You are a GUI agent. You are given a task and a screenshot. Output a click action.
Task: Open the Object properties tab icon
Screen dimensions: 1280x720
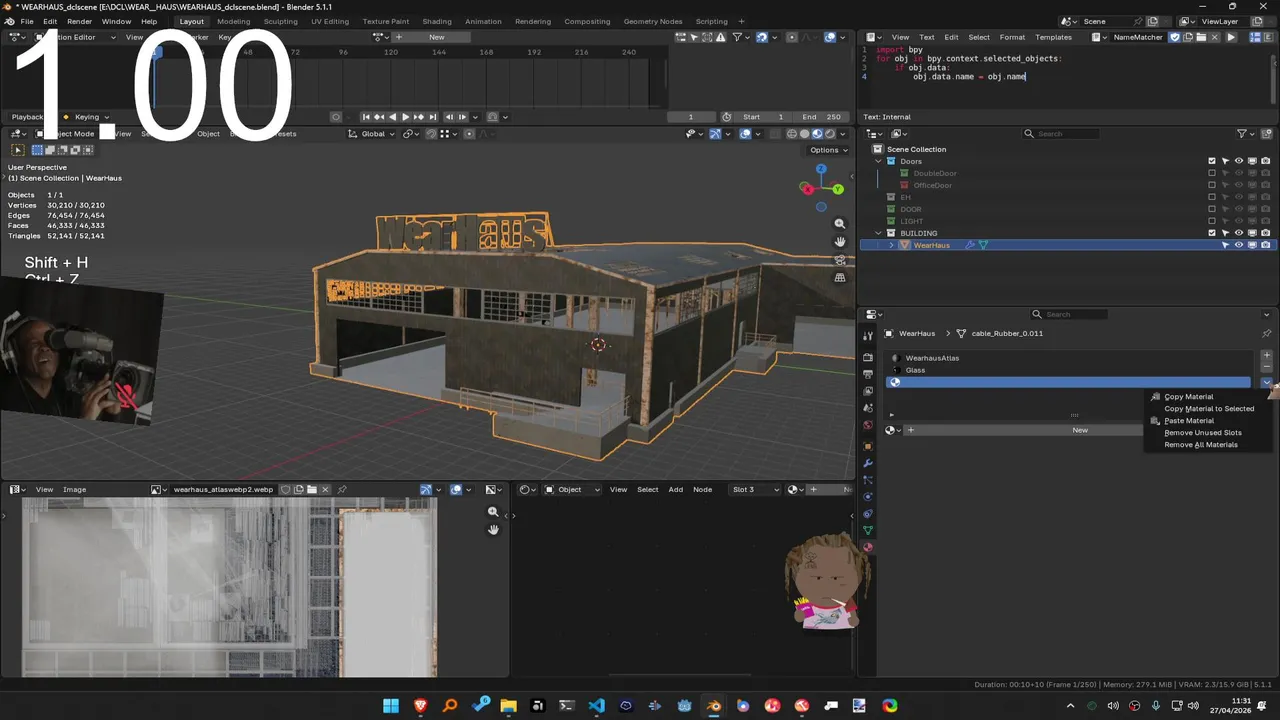coord(868,446)
